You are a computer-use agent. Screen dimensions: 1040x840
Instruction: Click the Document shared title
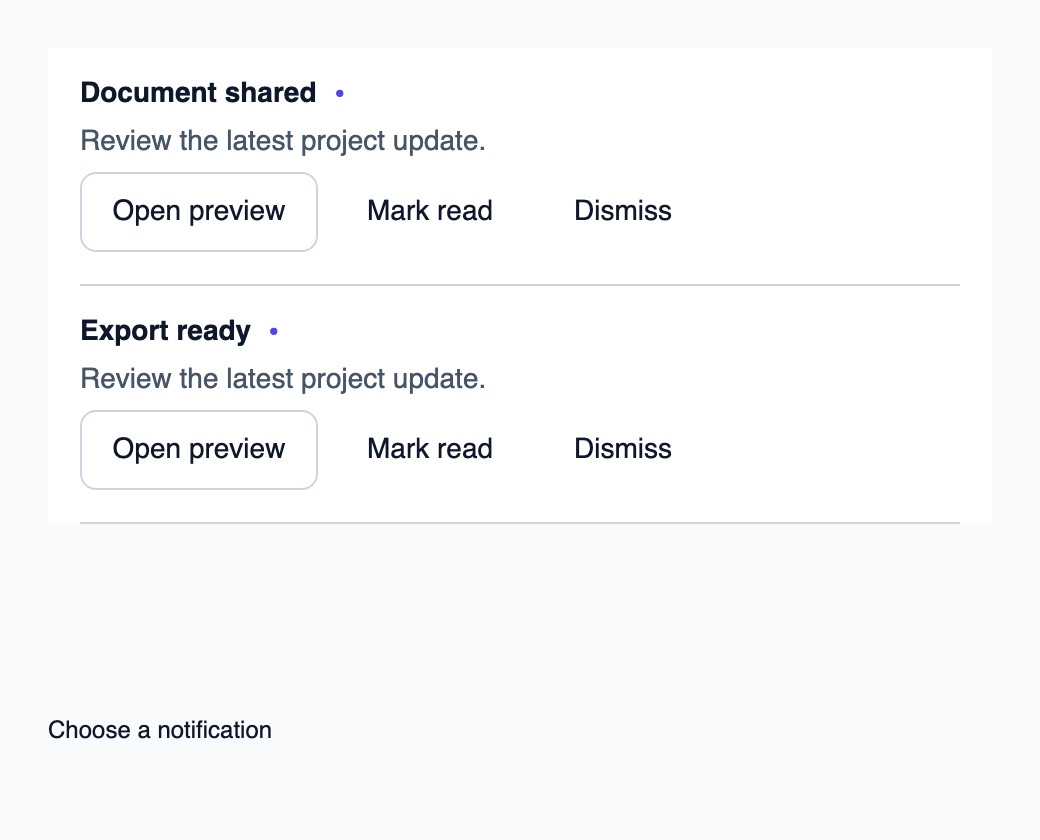tap(198, 93)
